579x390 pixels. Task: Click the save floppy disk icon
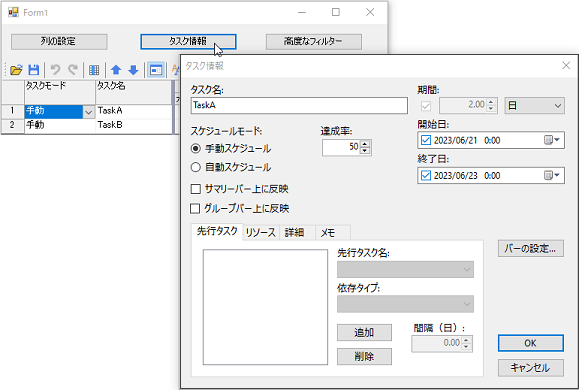pos(34,70)
